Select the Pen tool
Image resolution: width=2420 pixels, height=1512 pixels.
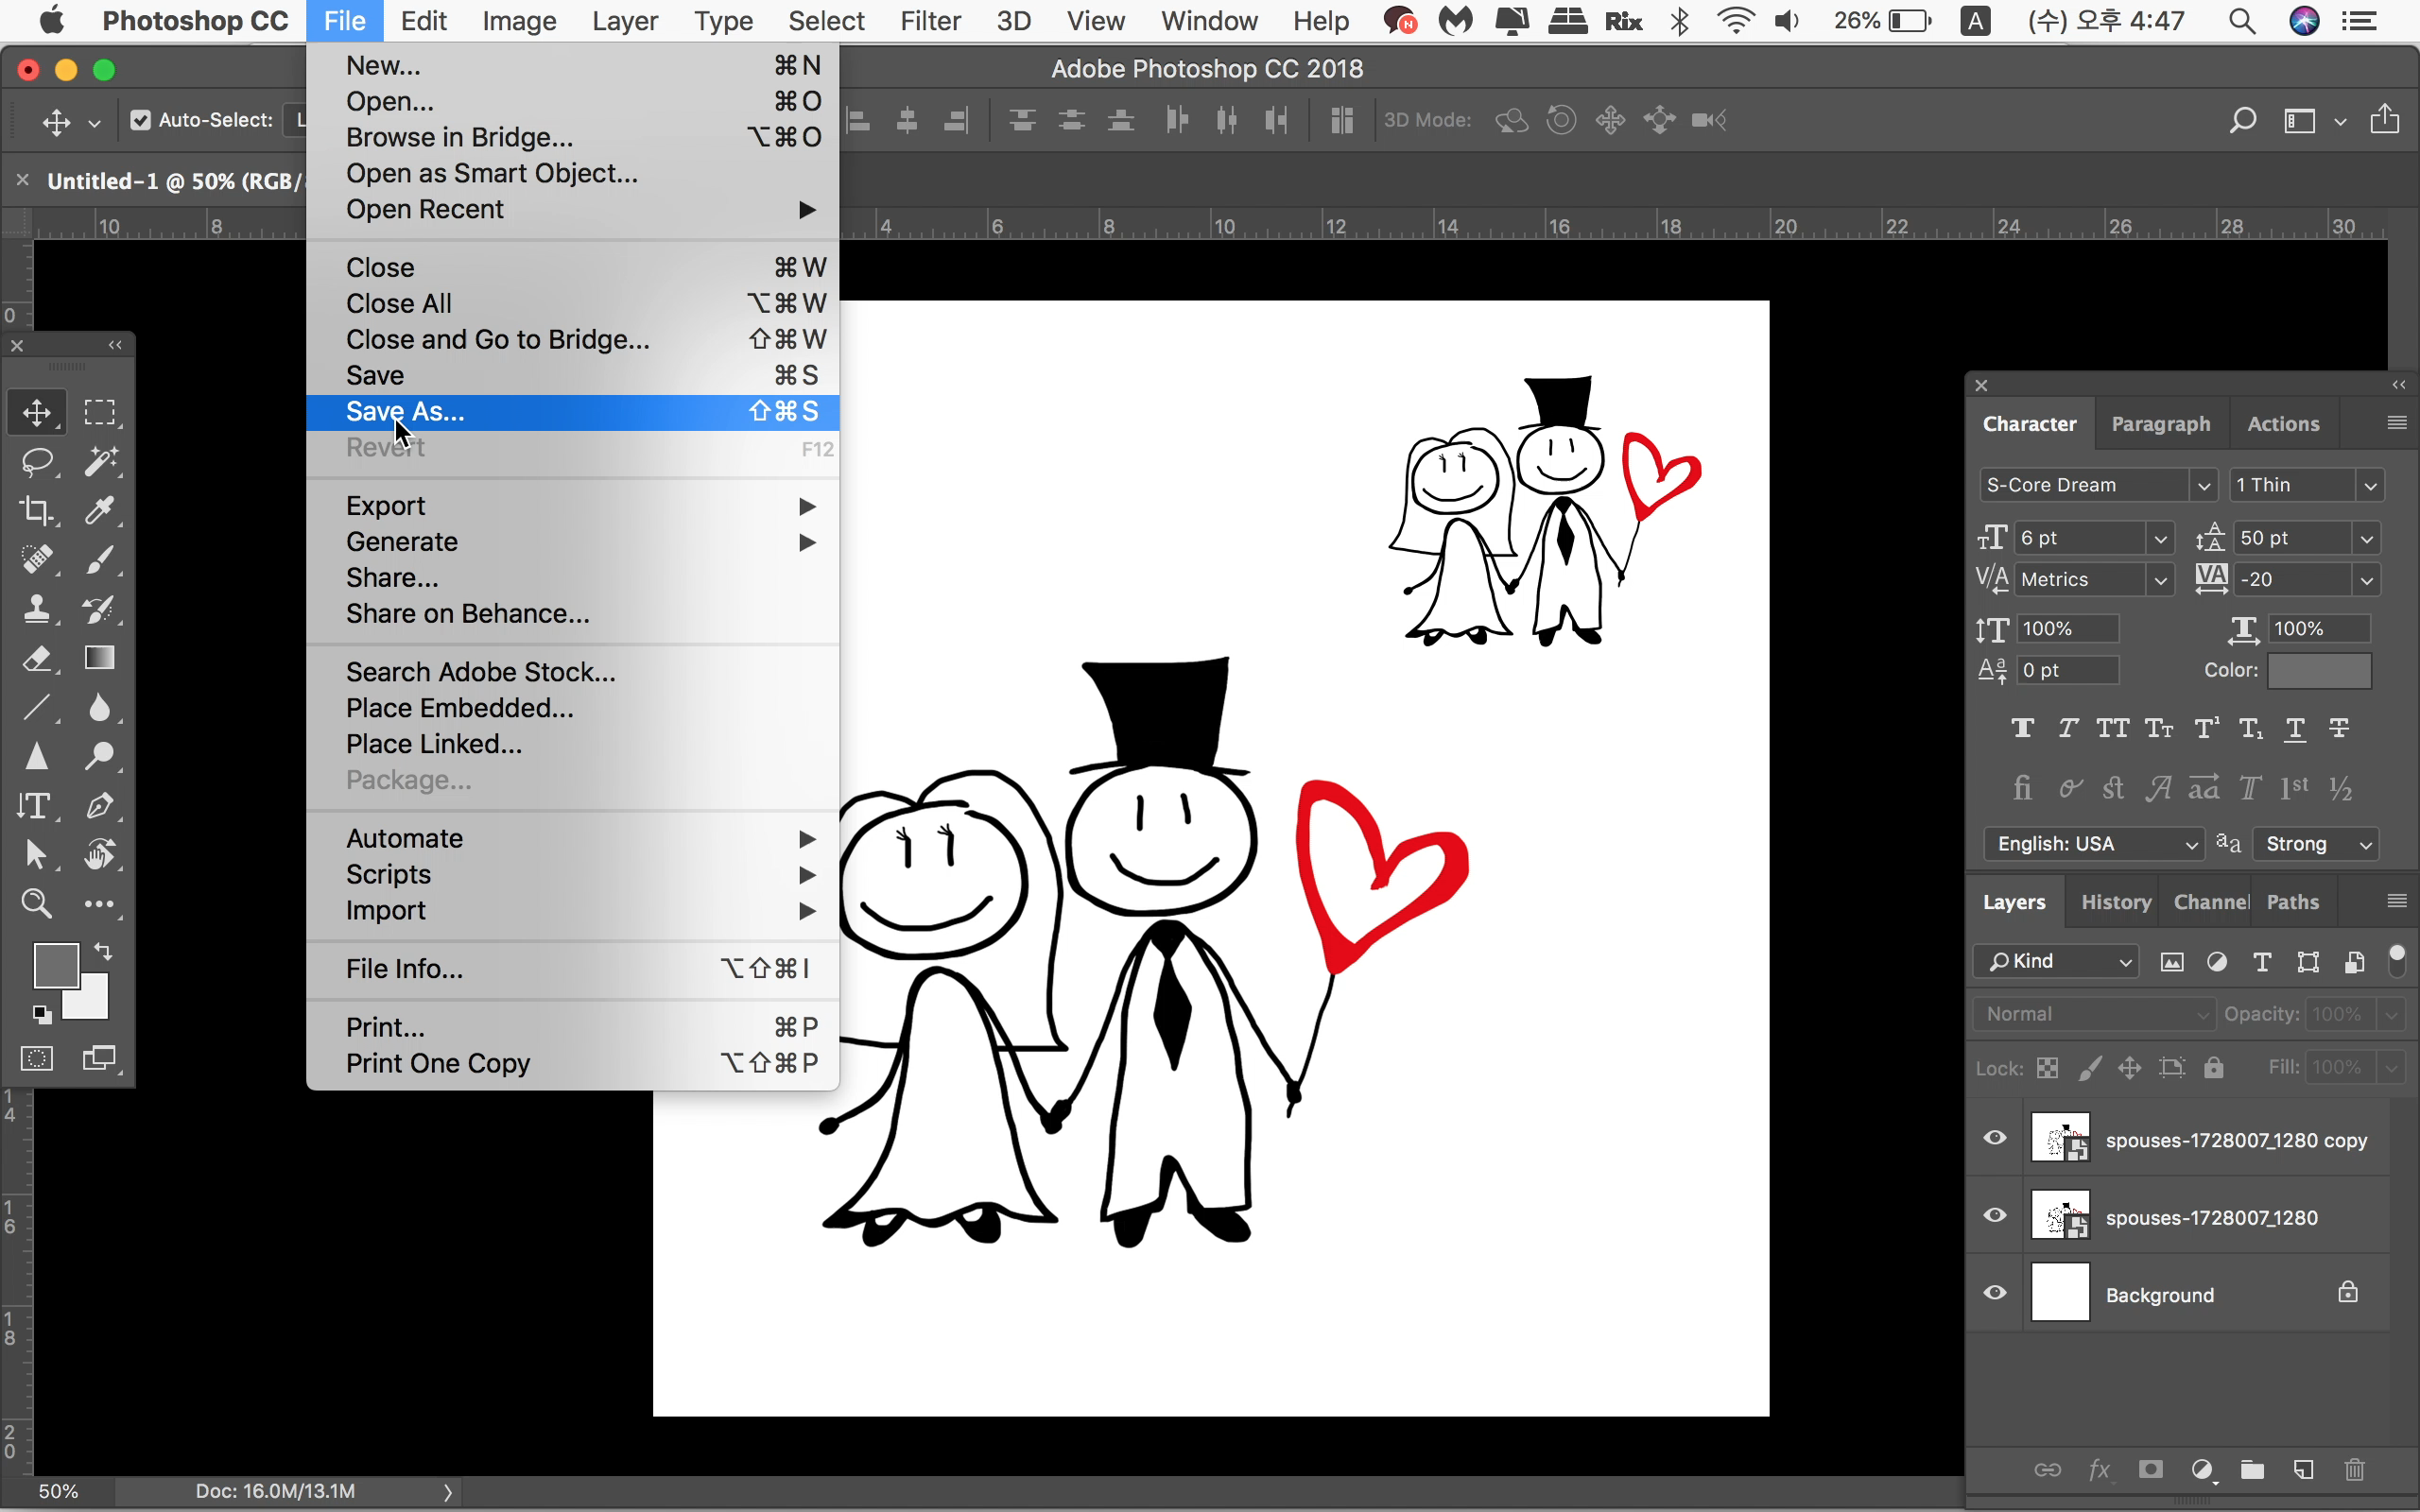click(99, 805)
